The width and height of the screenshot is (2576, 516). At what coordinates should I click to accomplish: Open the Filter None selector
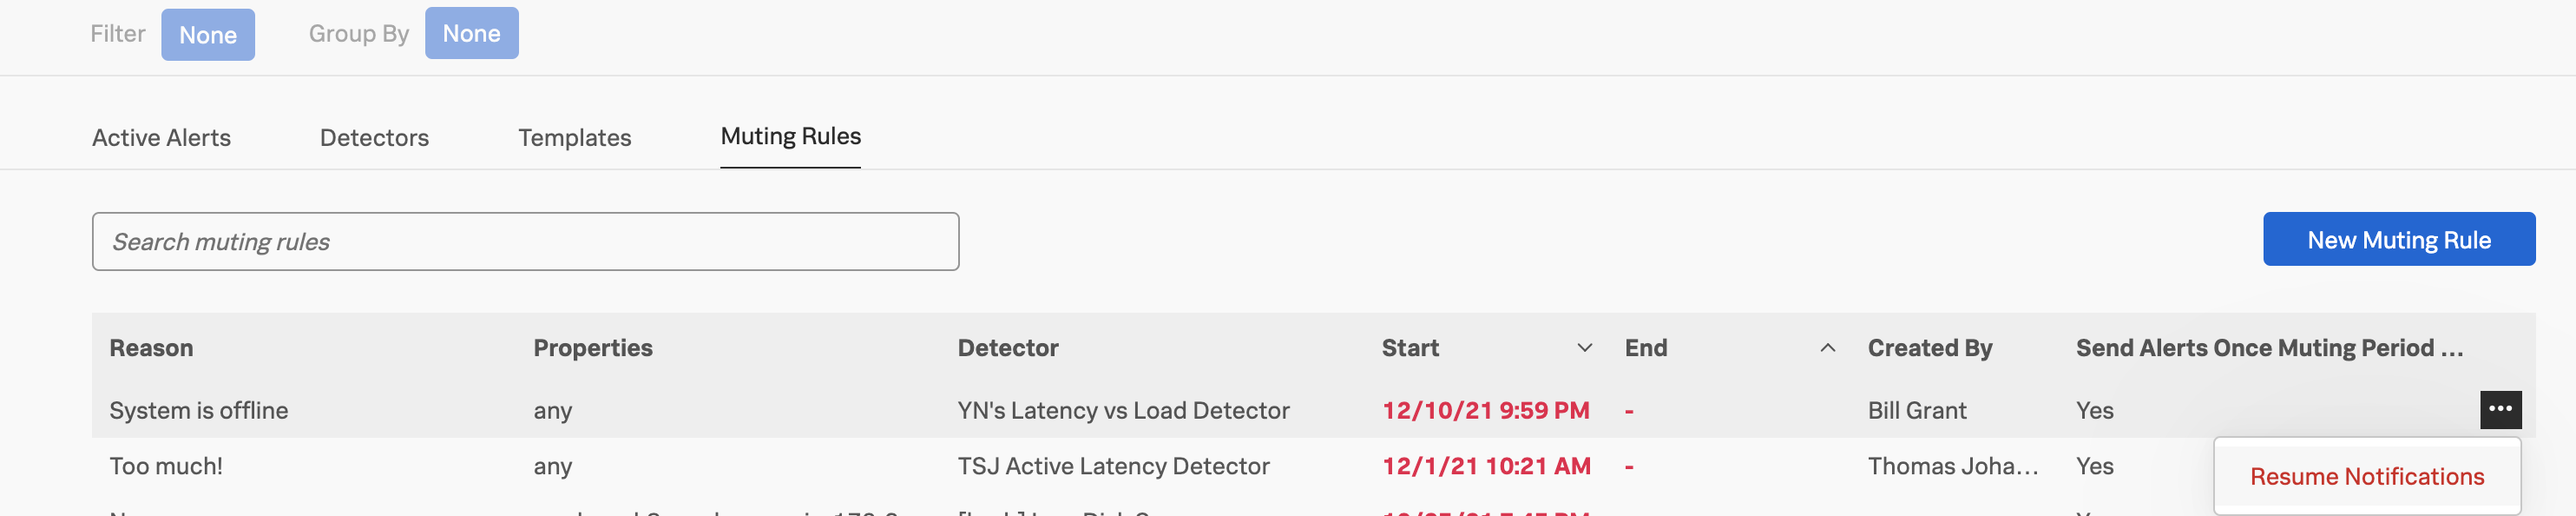pos(207,35)
